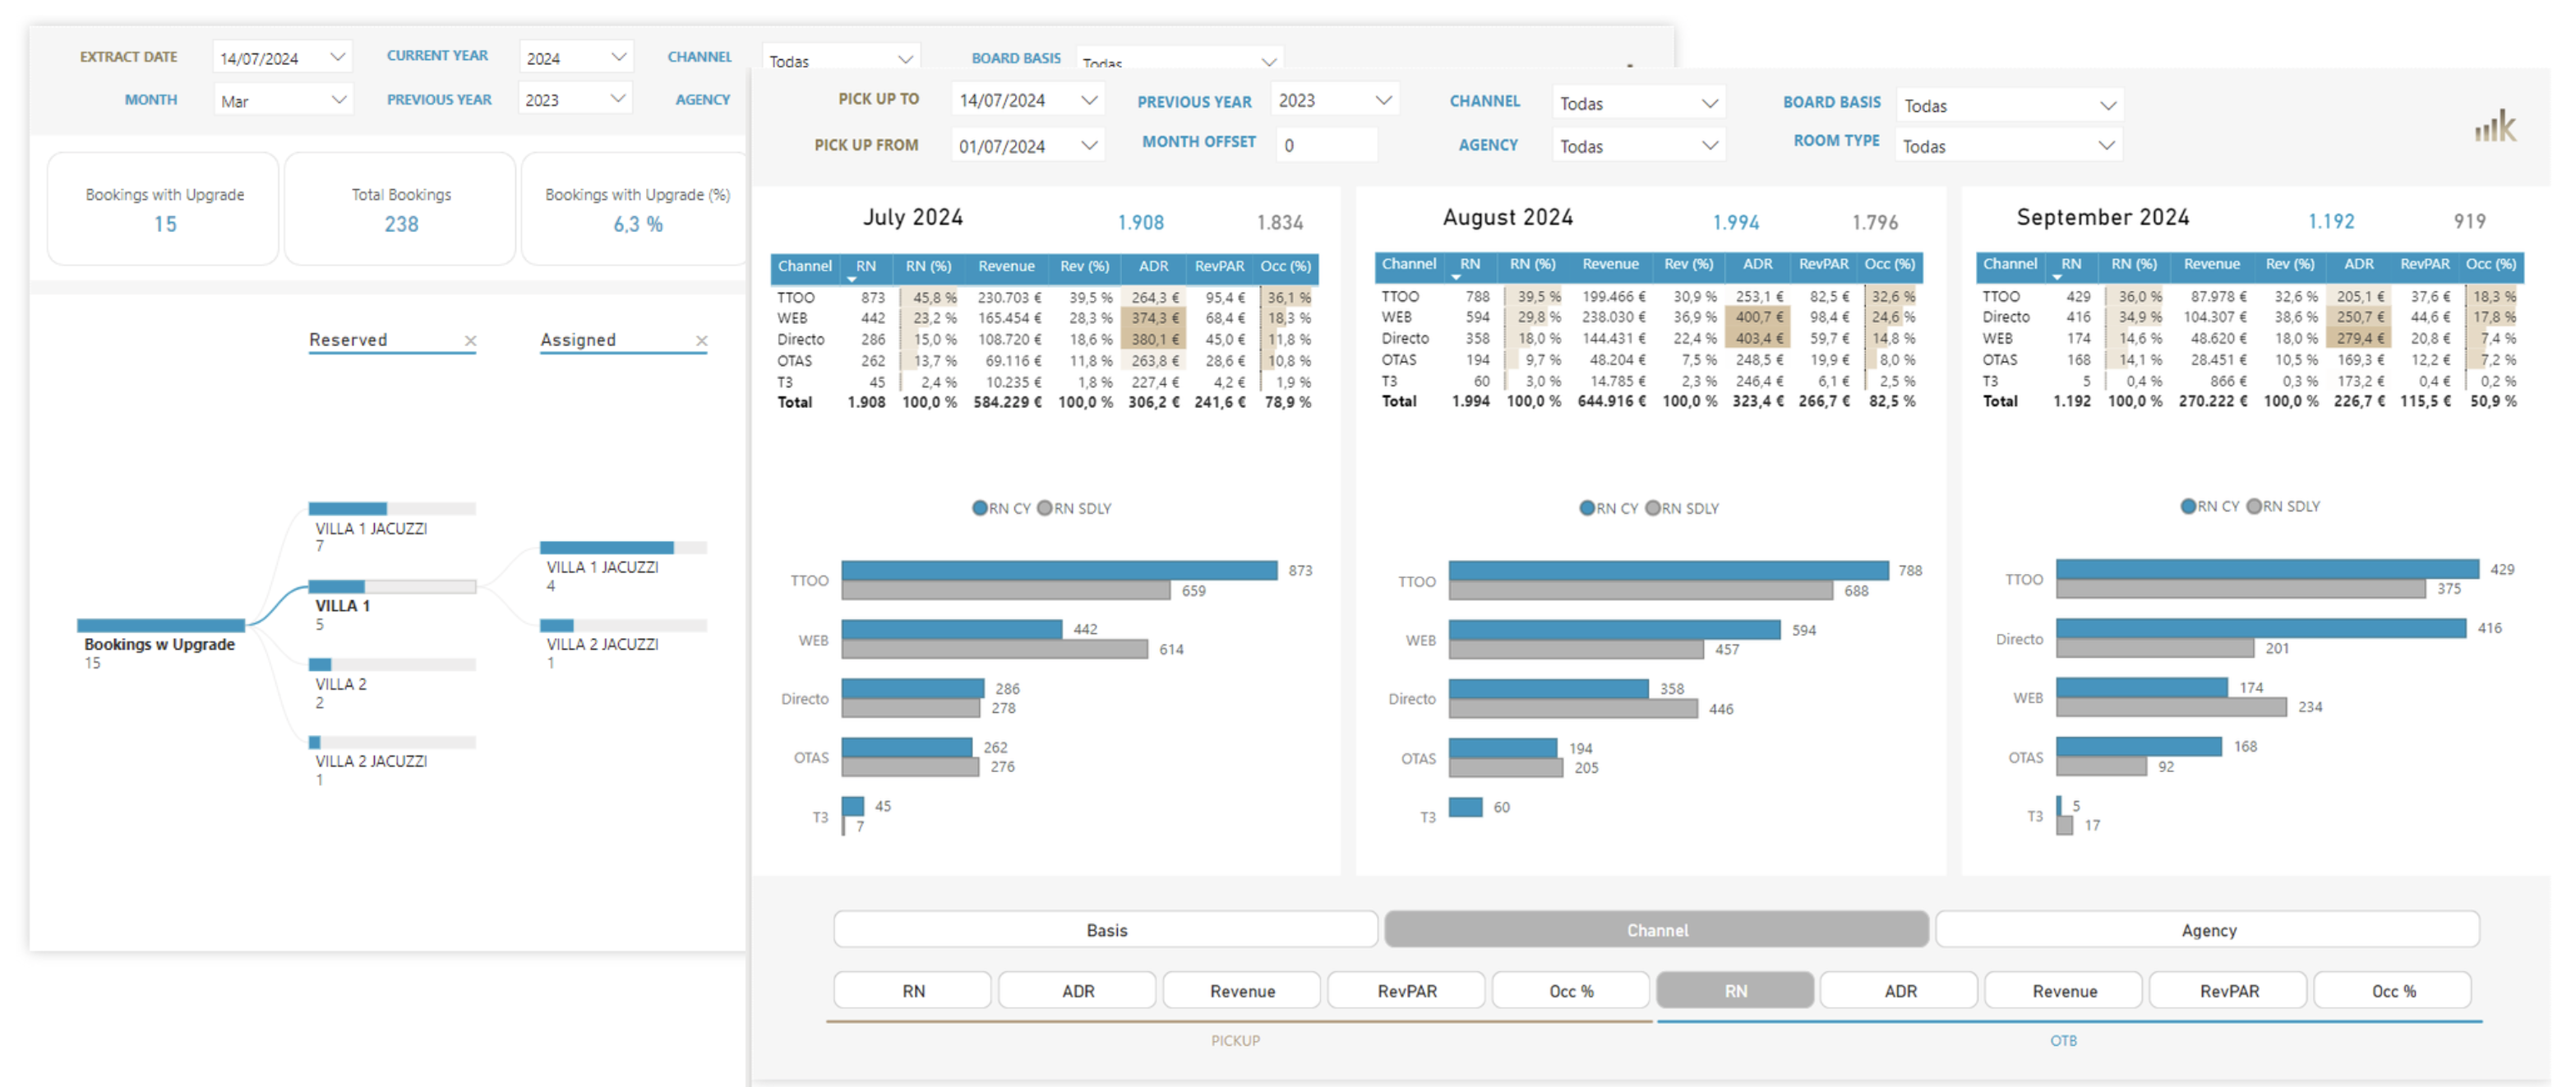Click the OTAS 168 bar in September chart
The height and width of the screenshot is (1087, 2576).
pos(2139,747)
